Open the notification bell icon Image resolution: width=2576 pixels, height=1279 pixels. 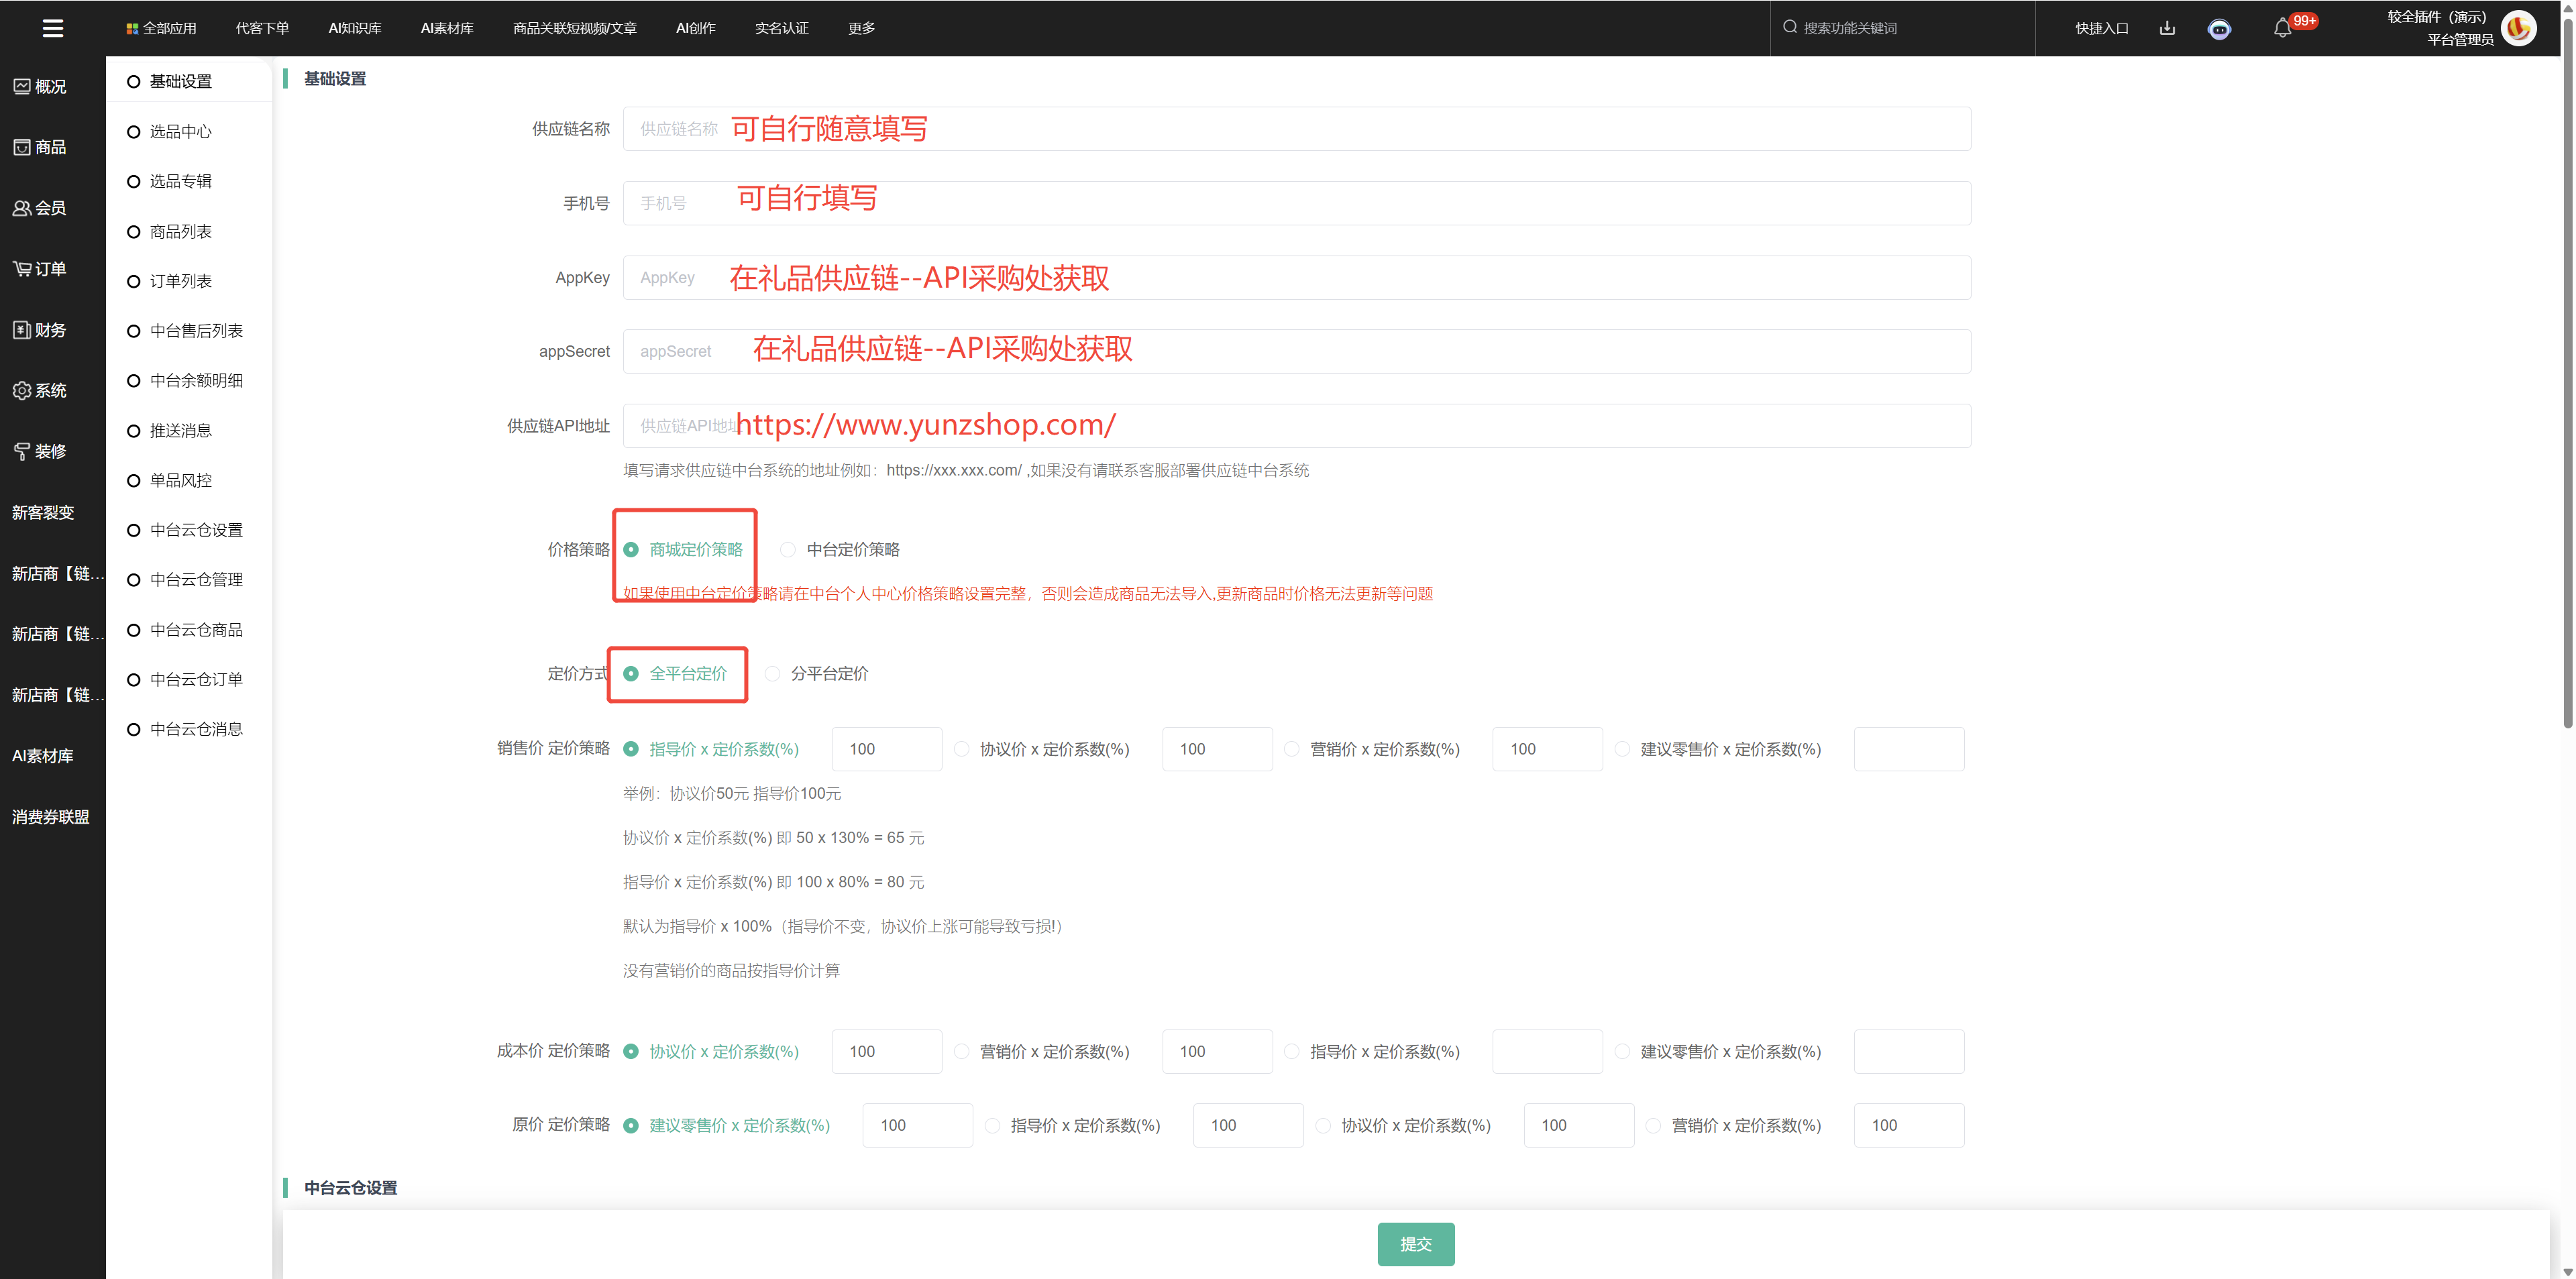tap(2282, 28)
